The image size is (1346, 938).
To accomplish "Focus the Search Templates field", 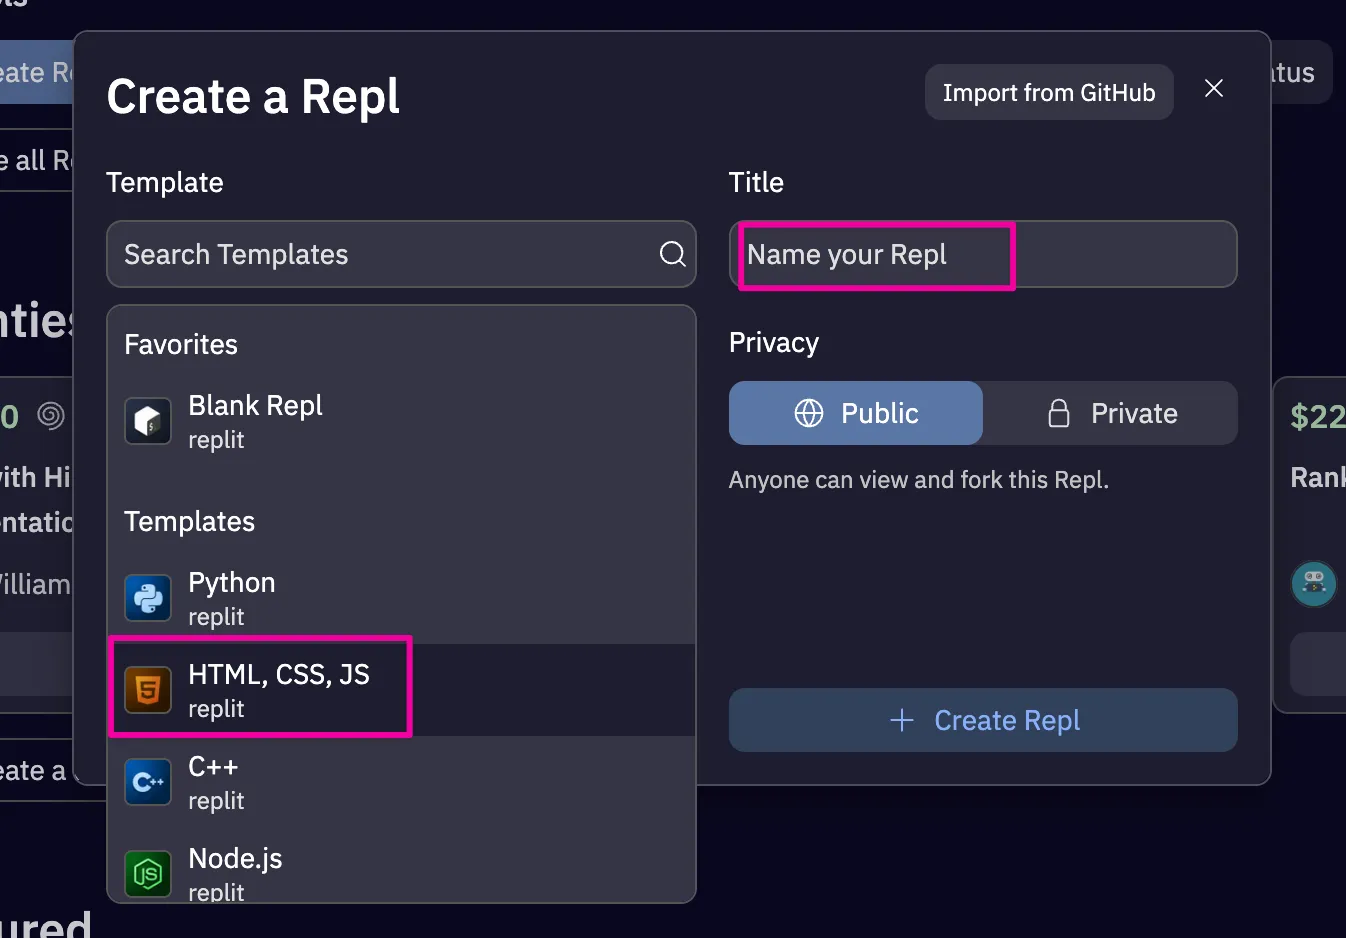I will [401, 254].
